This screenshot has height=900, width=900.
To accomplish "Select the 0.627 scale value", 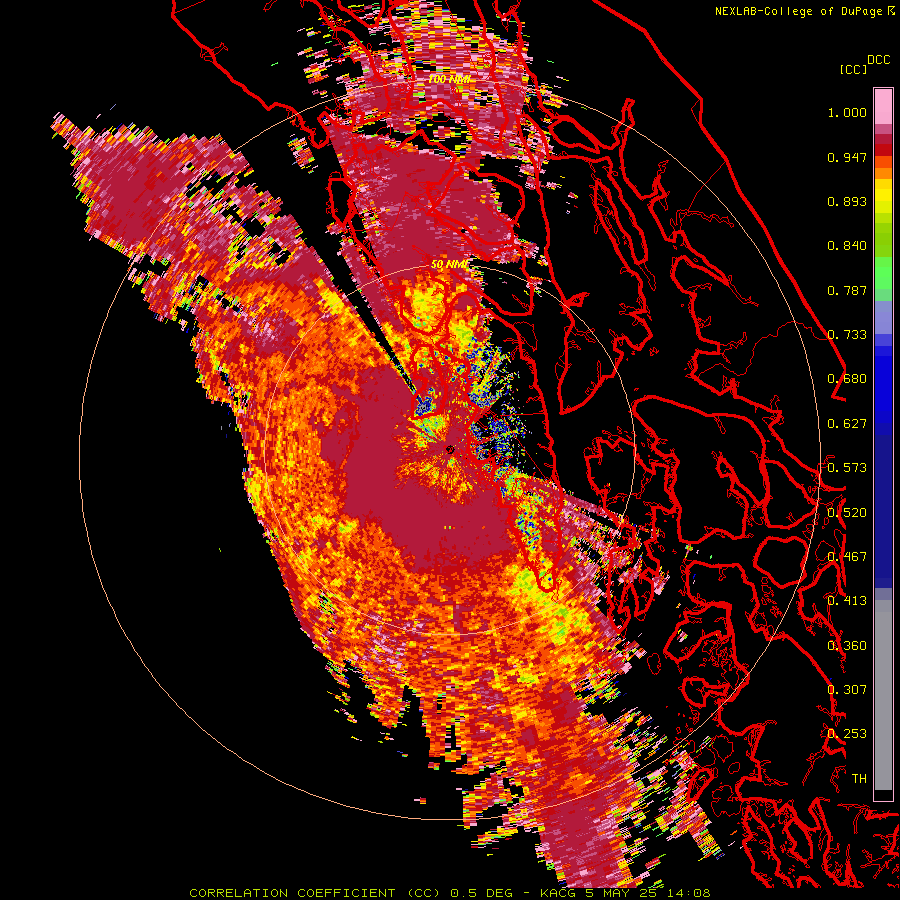I will coord(847,424).
